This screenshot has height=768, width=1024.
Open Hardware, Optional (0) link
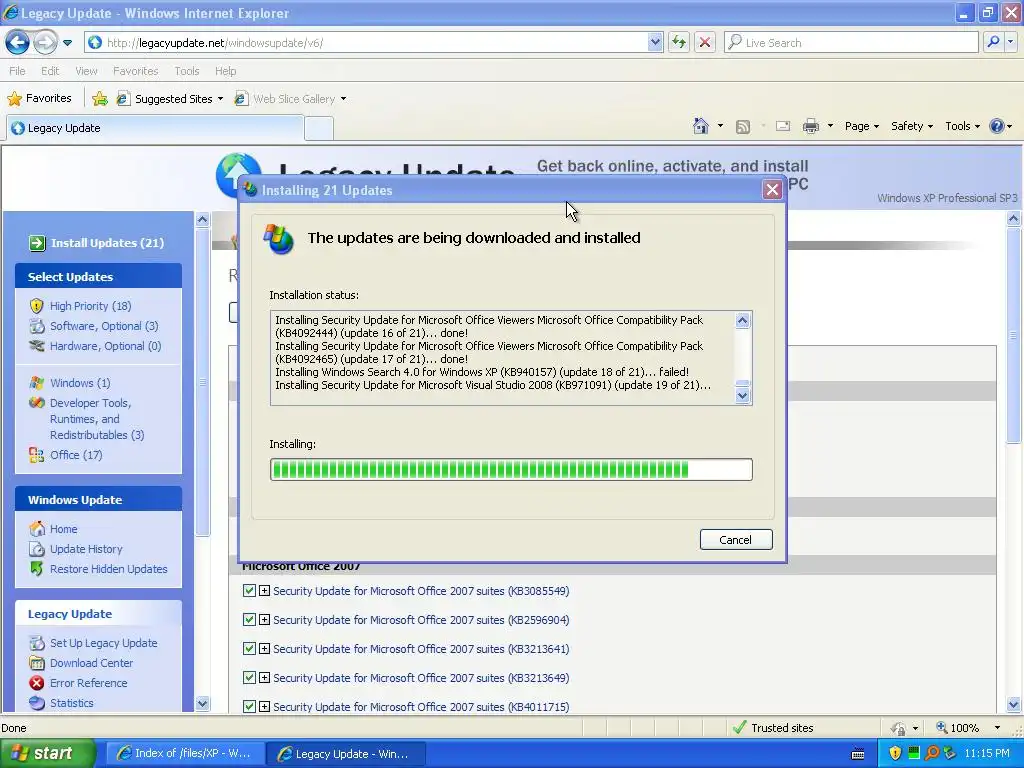click(x=105, y=346)
